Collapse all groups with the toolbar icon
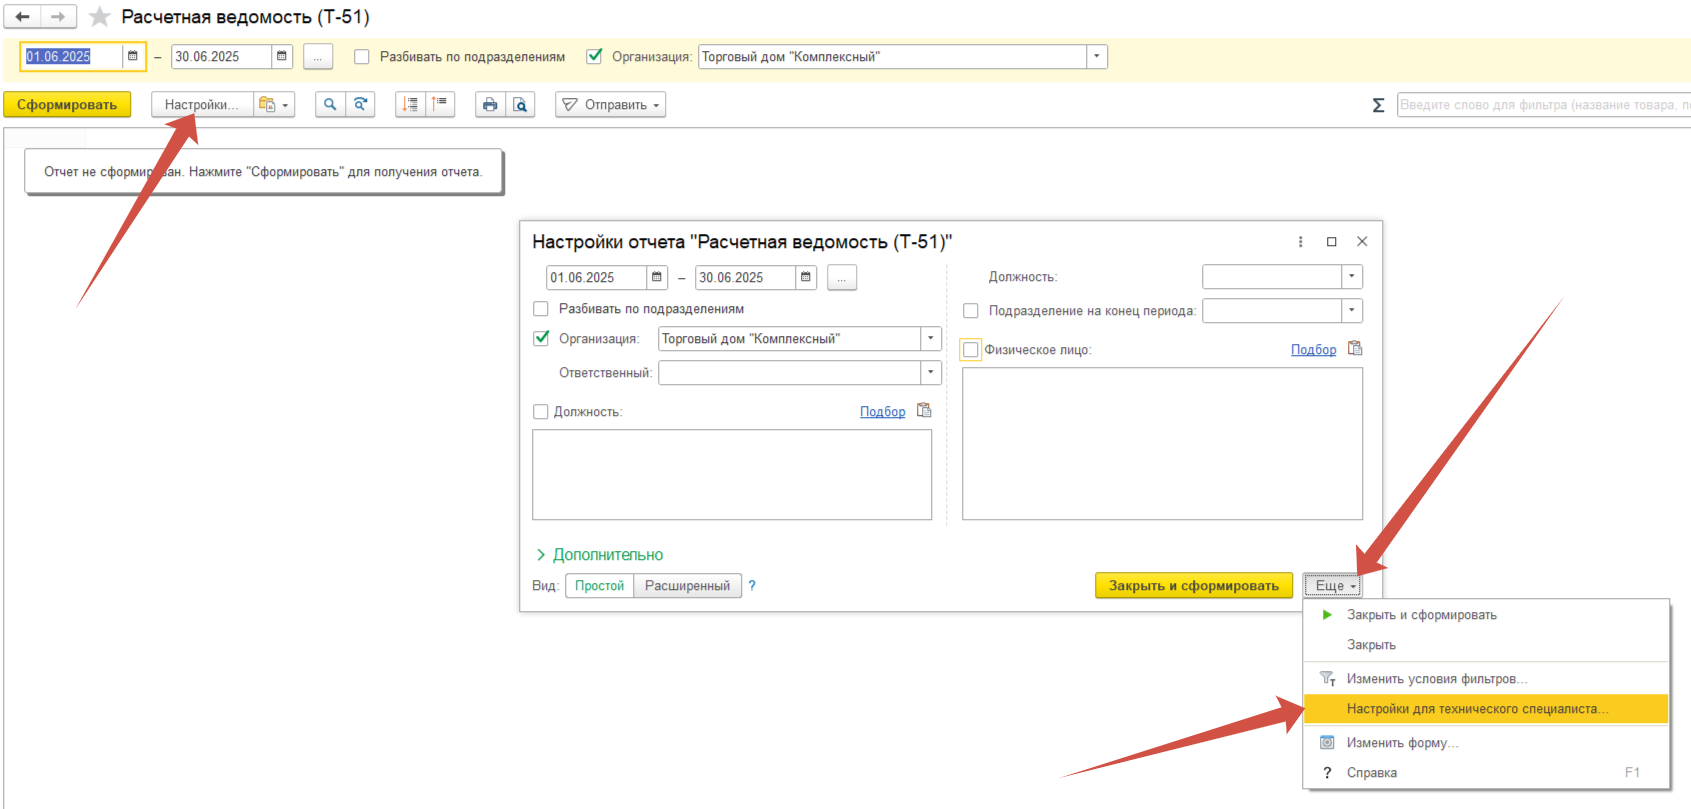Image resolution: width=1691 pixels, height=809 pixels. [x=440, y=105]
